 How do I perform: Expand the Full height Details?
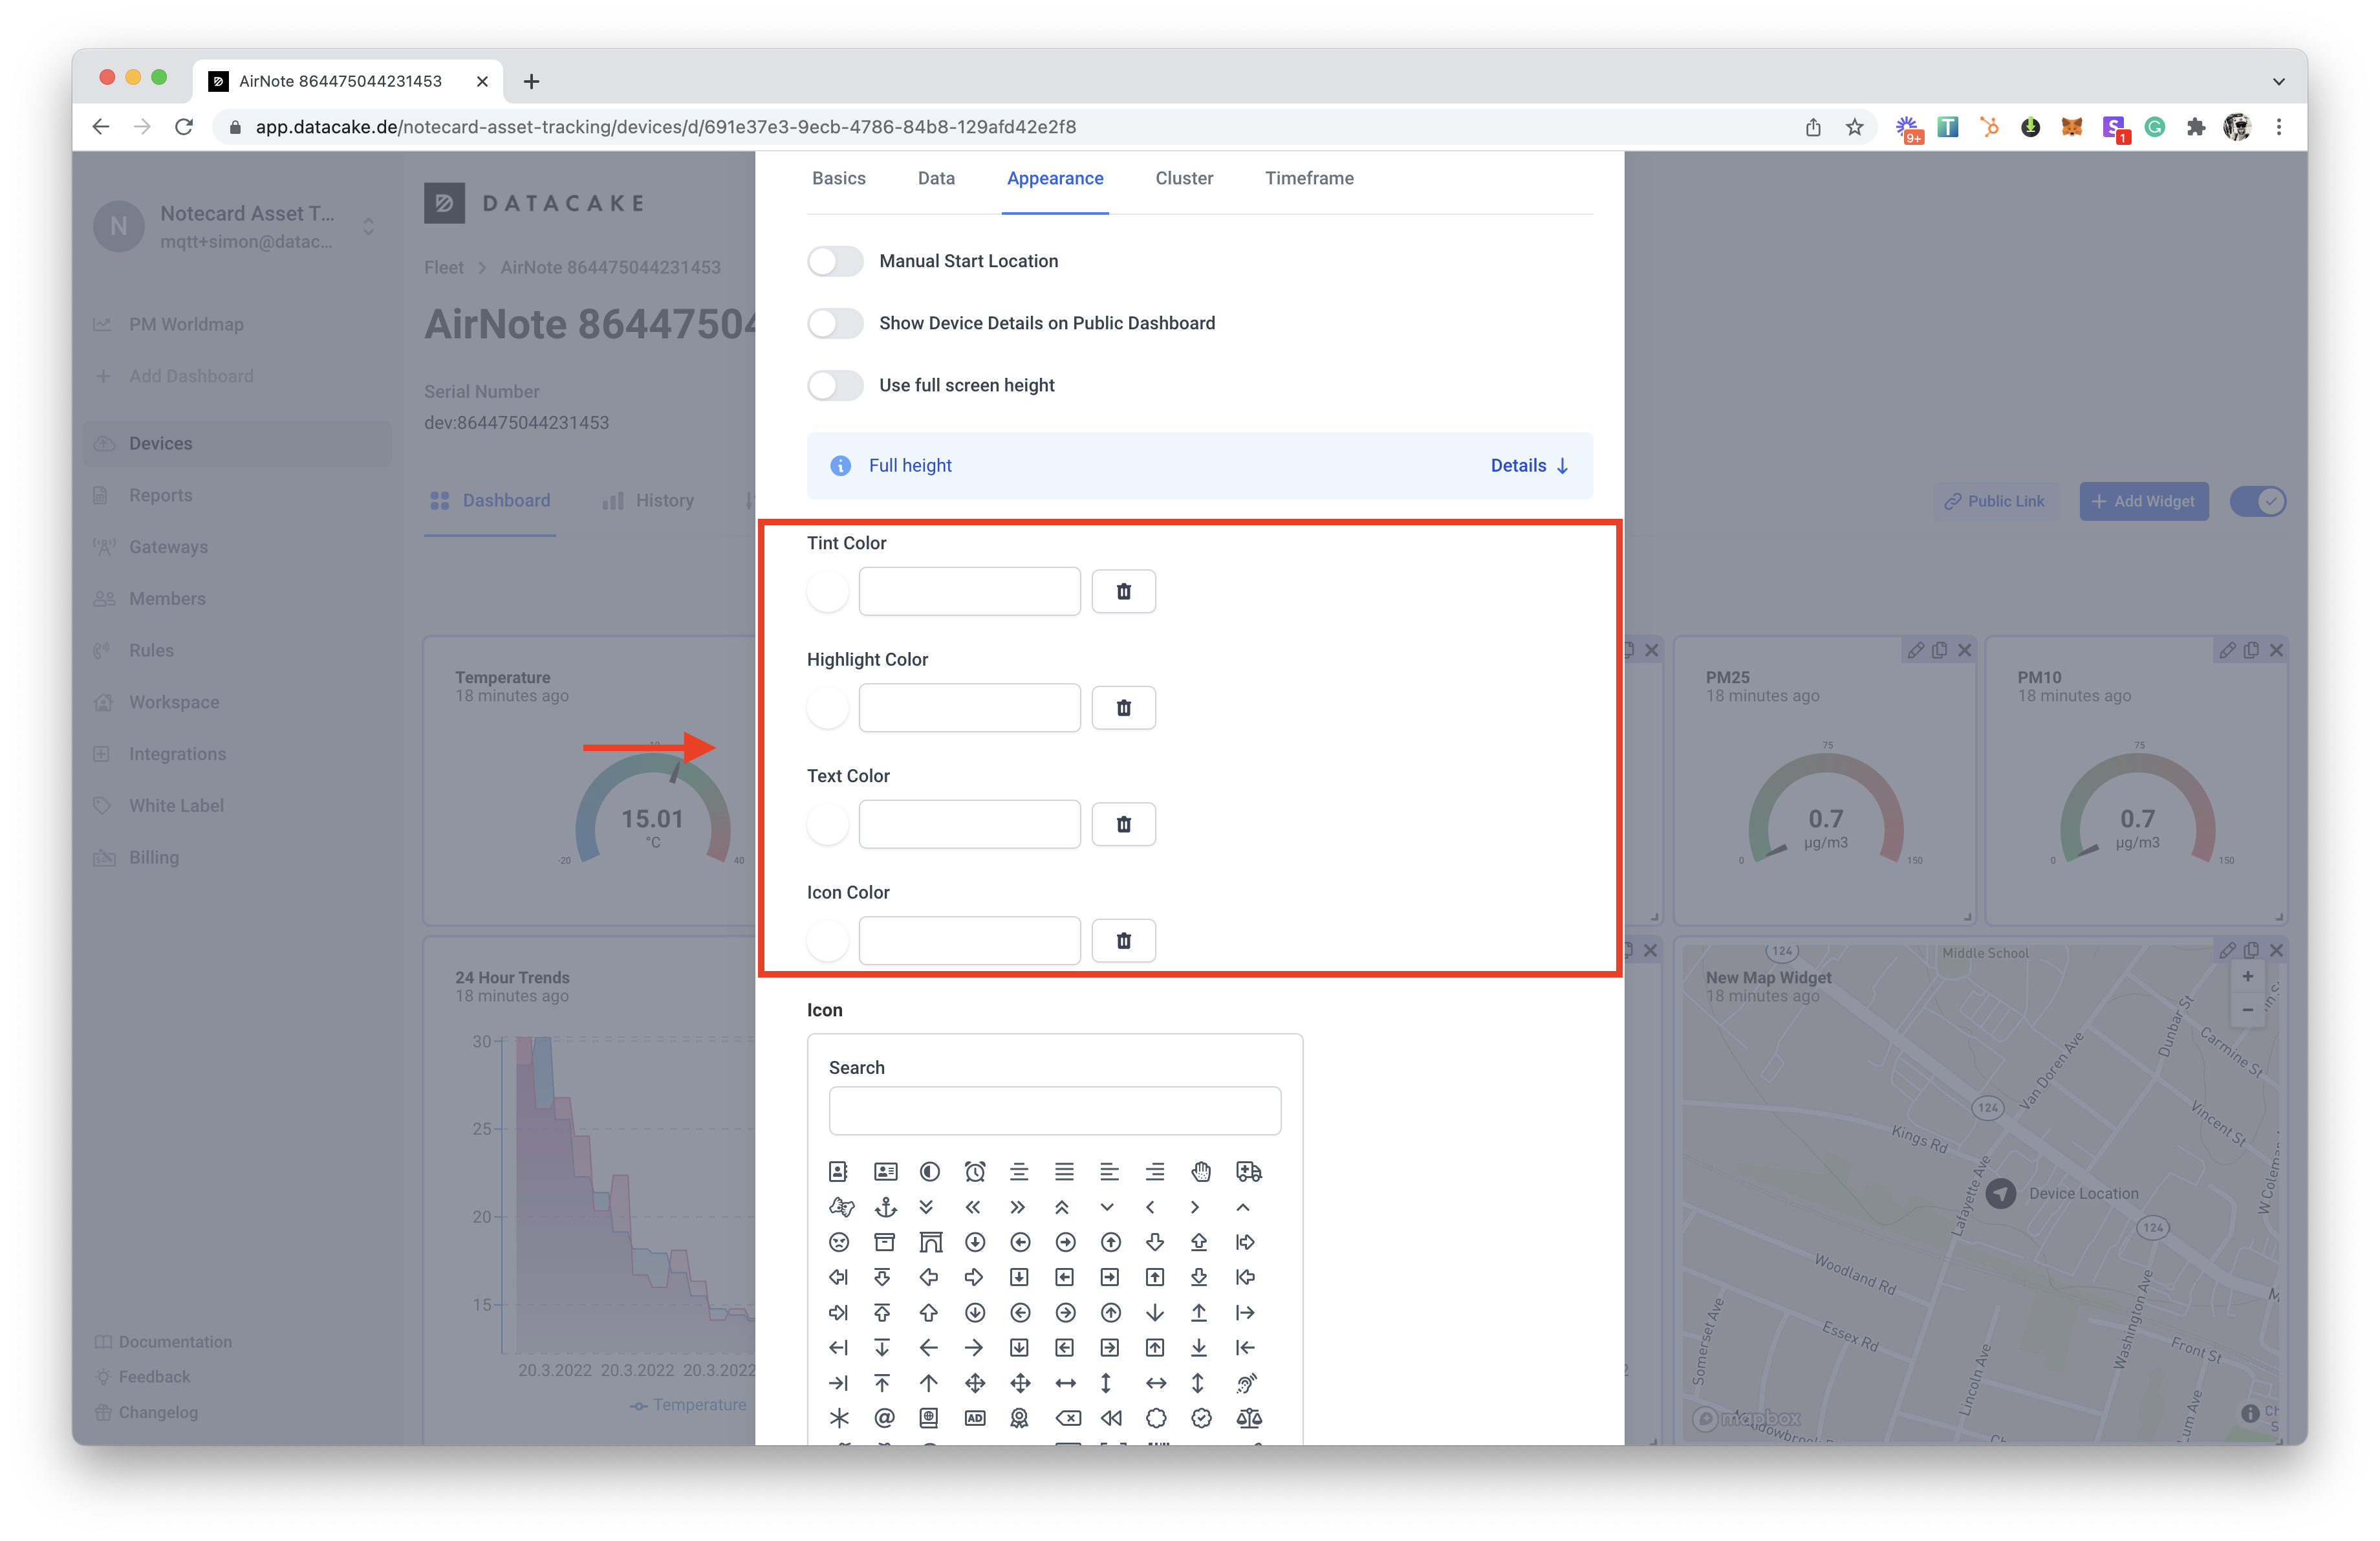1529,465
